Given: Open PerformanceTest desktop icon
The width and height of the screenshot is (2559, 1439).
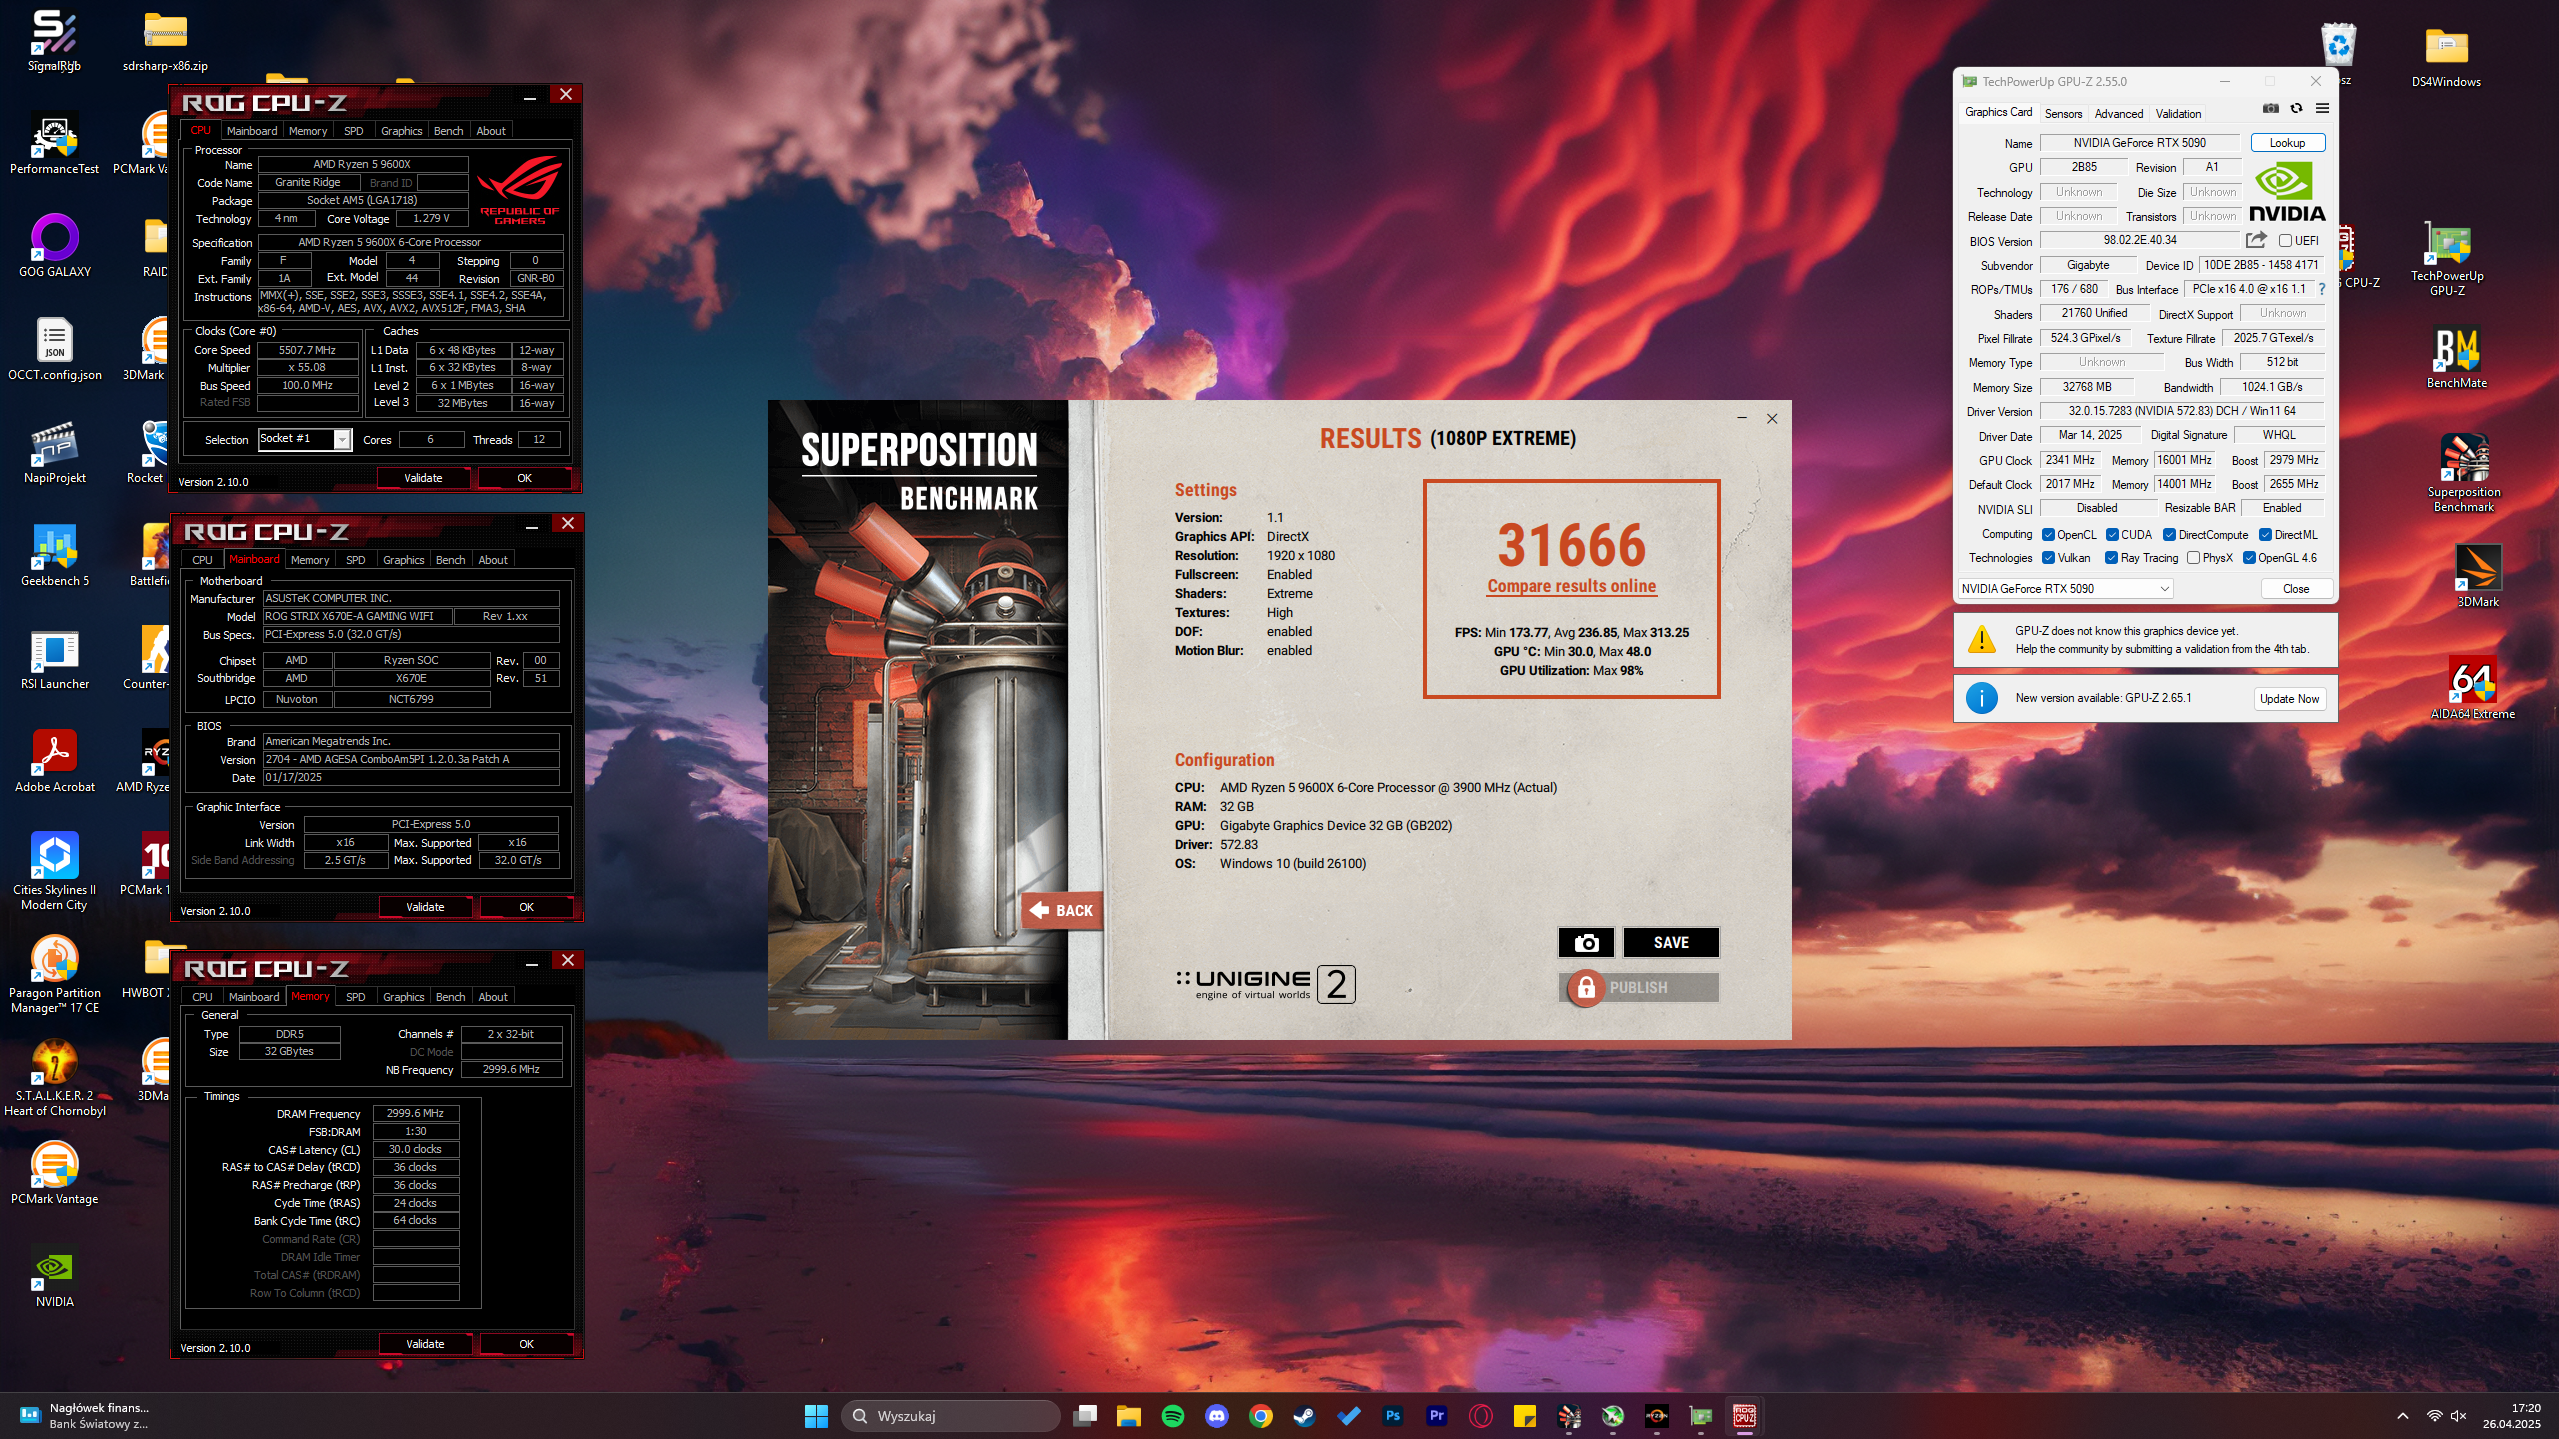Looking at the screenshot, I should point(55,145).
